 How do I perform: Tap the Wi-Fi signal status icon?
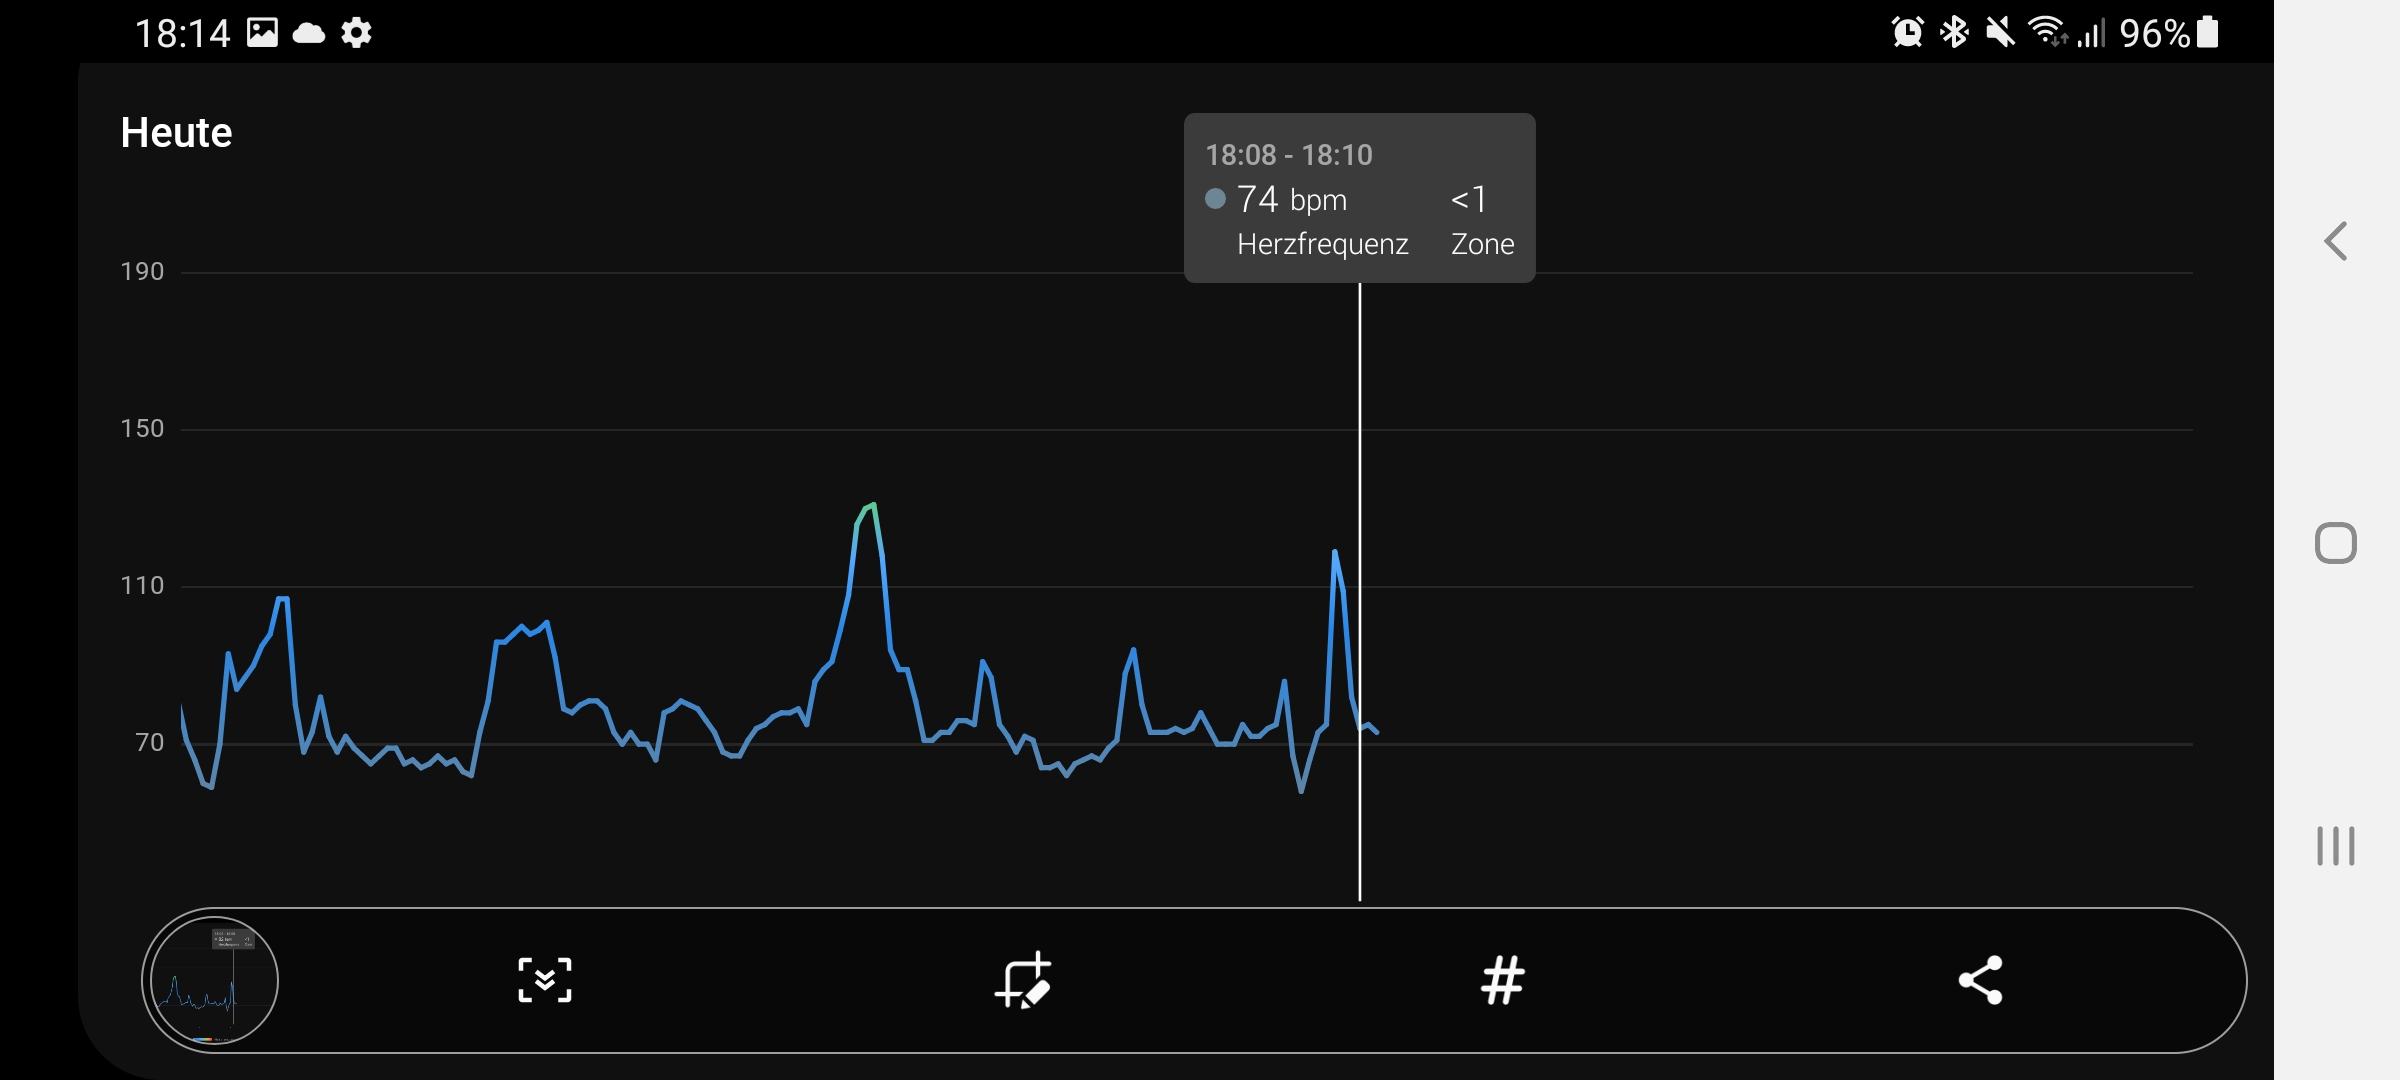(2047, 33)
